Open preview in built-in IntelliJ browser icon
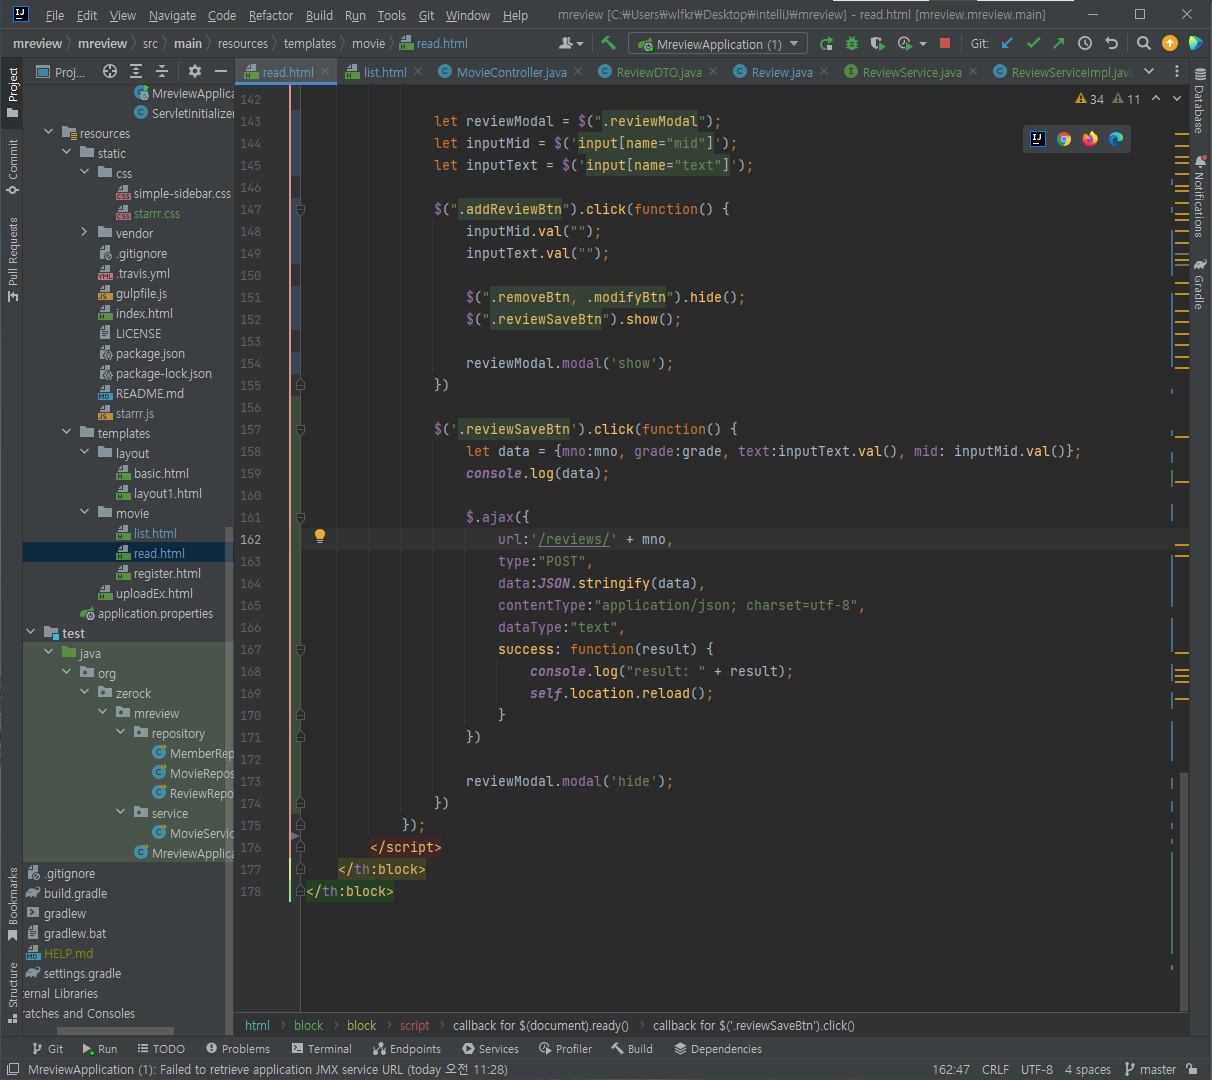Viewport: 1212px width, 1080px height. (1038, 139)
